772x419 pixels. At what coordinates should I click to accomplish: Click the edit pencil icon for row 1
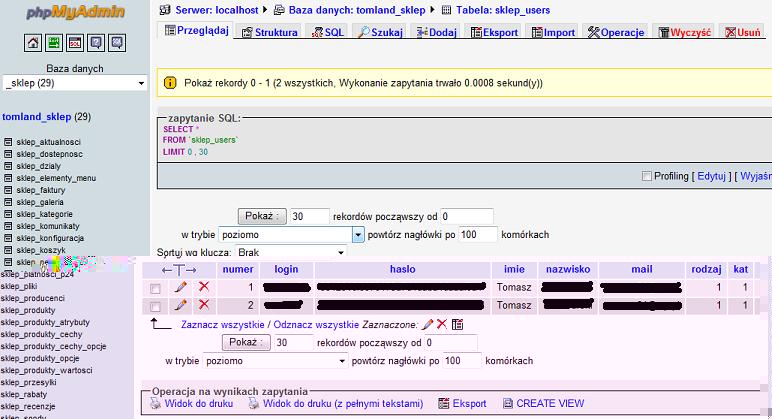(181, 288)
